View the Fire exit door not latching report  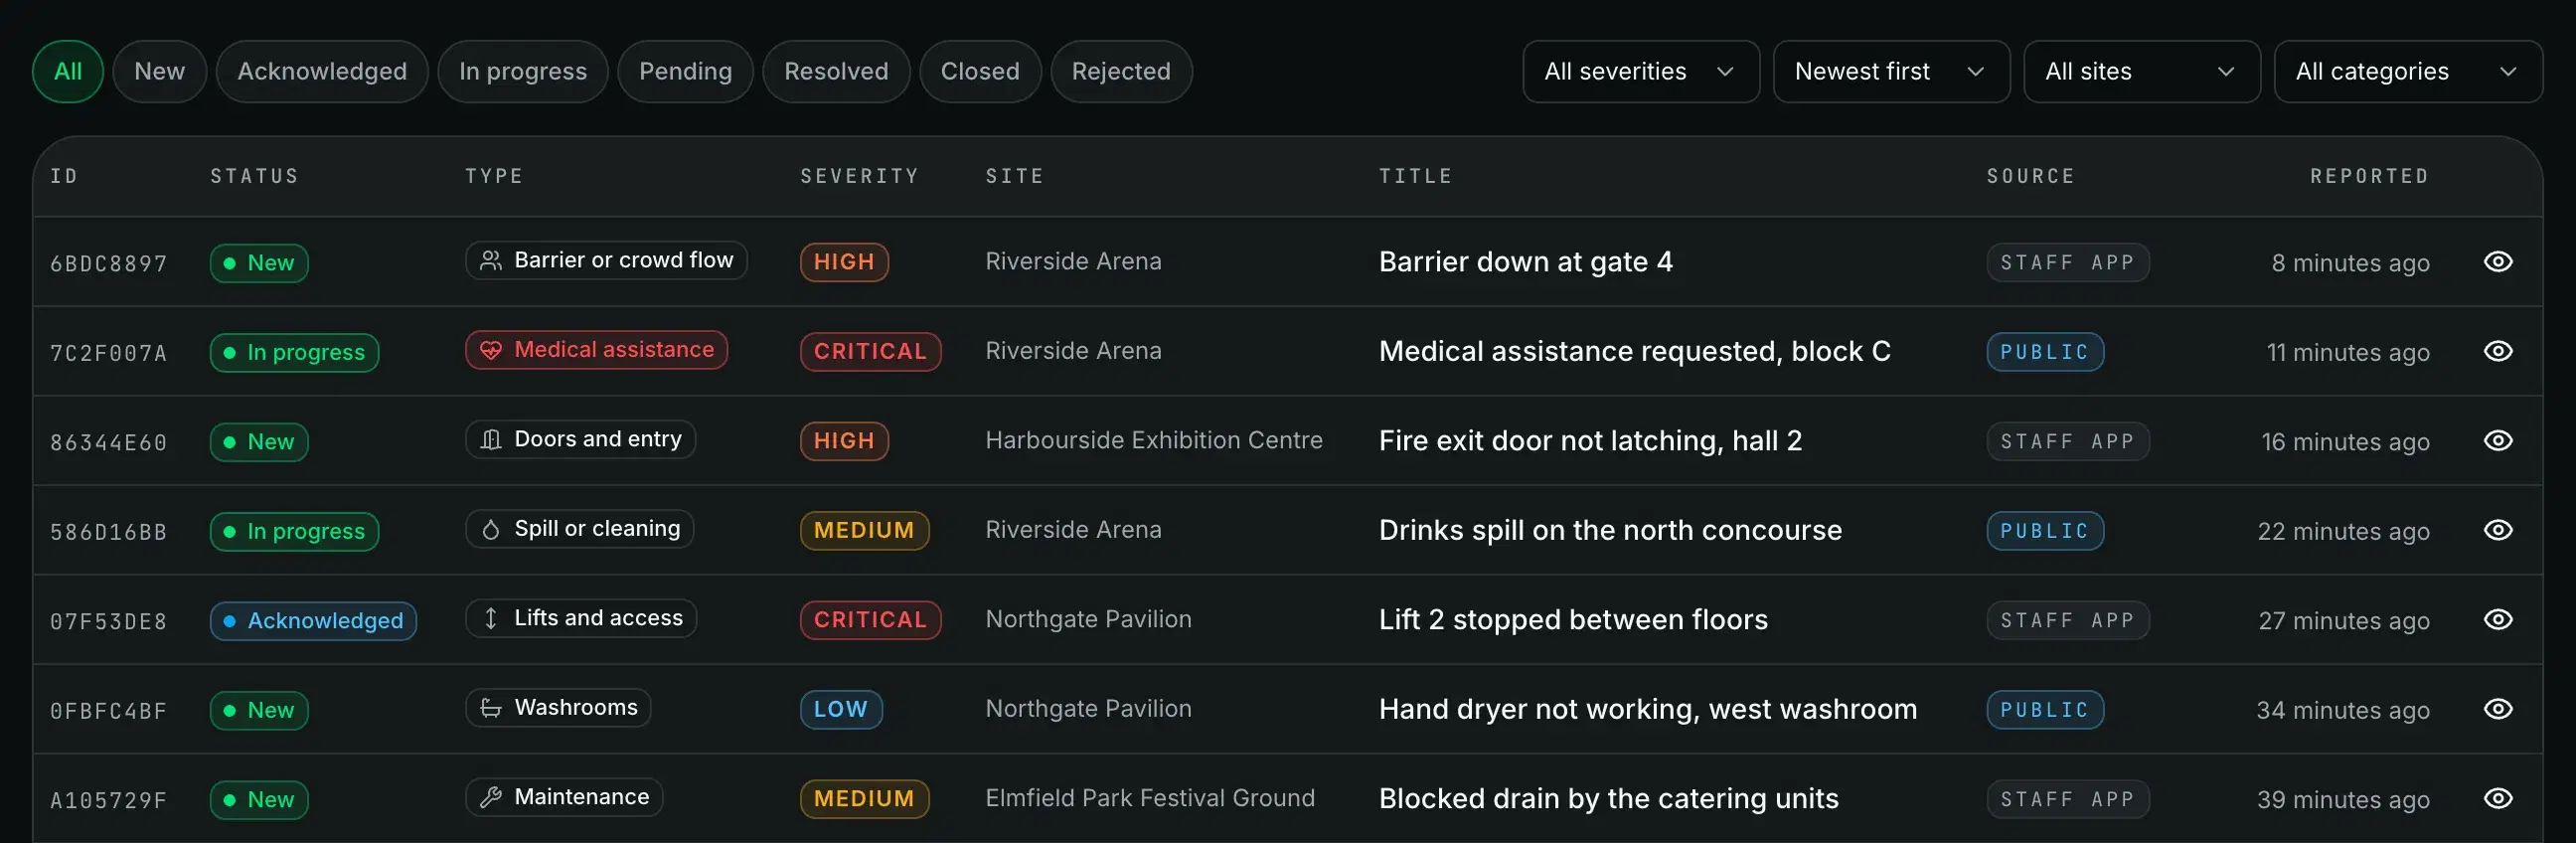click(2497, 441)
